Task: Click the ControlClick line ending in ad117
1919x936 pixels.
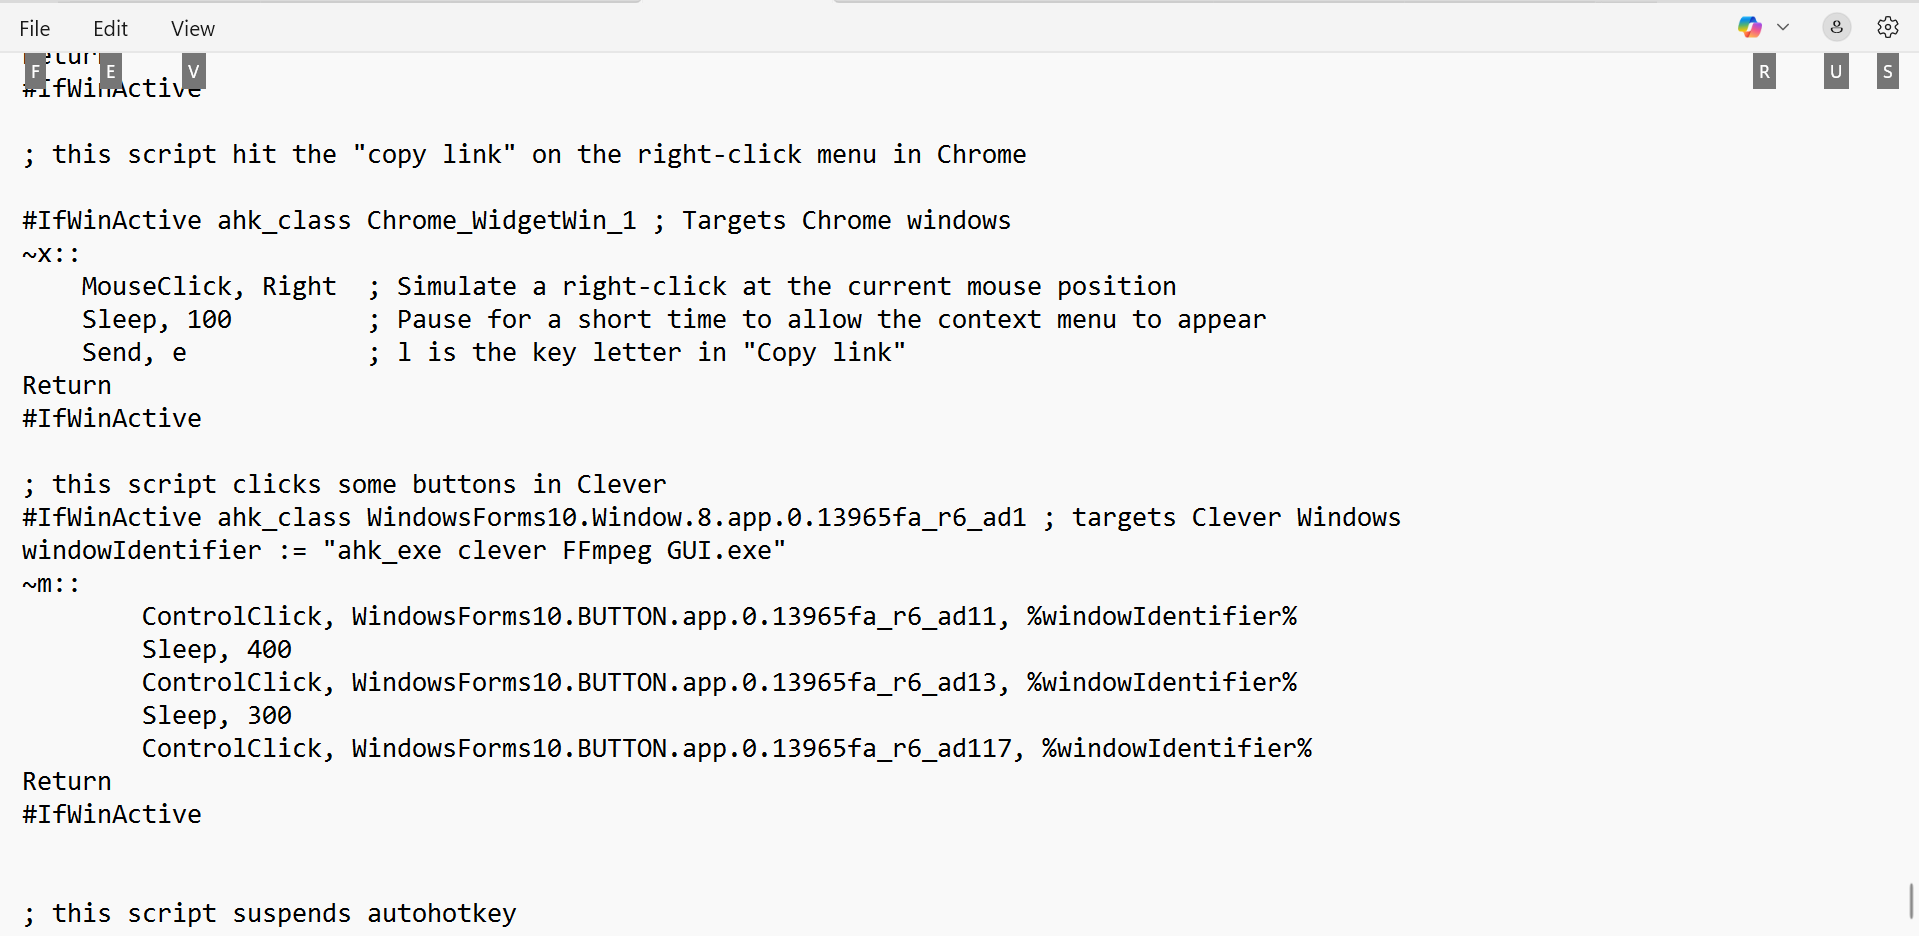Action: coord(726,749)
